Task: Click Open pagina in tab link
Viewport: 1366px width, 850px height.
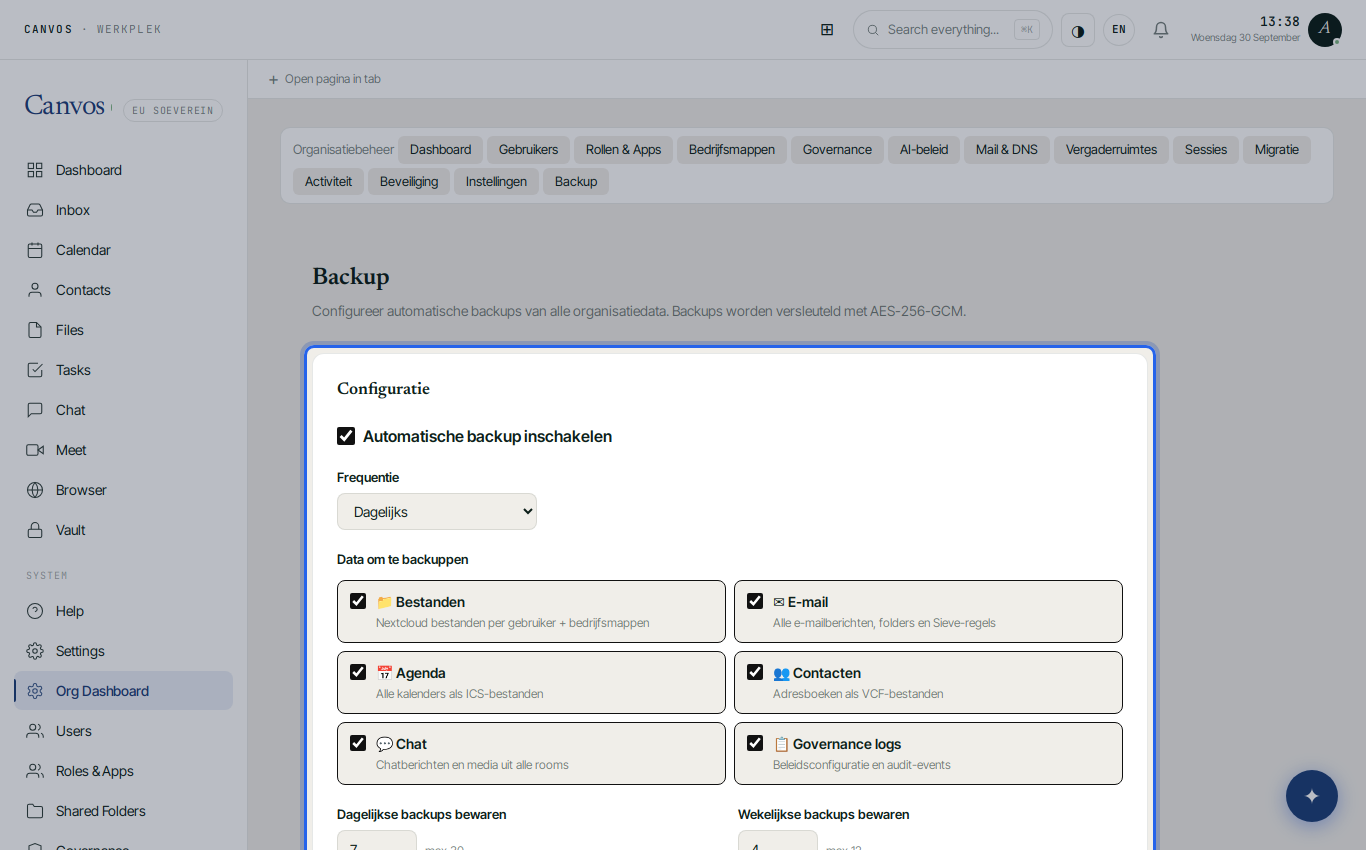Action: pos(324,79)
